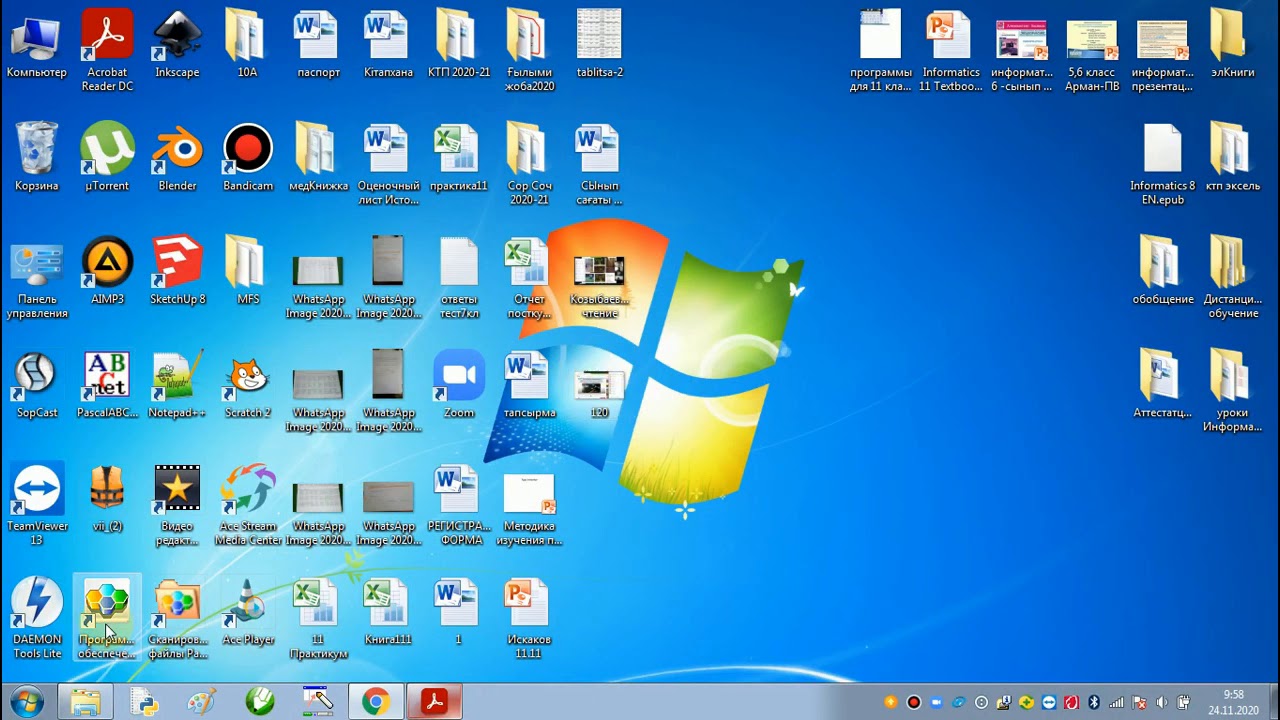Select the Bandicam desktop icon
1280x720 pixels.
click(248, 157)
